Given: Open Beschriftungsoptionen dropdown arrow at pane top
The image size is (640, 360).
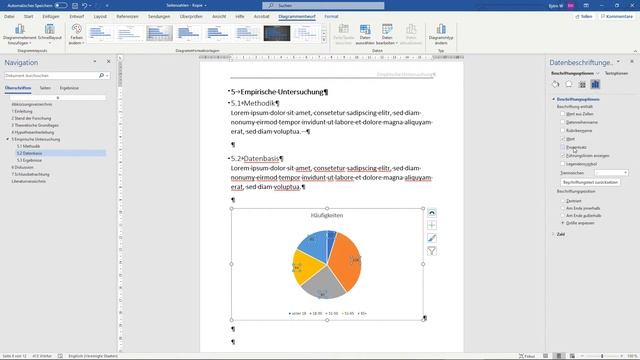Looking at the screenshot, I should click(x=598, y=73).
